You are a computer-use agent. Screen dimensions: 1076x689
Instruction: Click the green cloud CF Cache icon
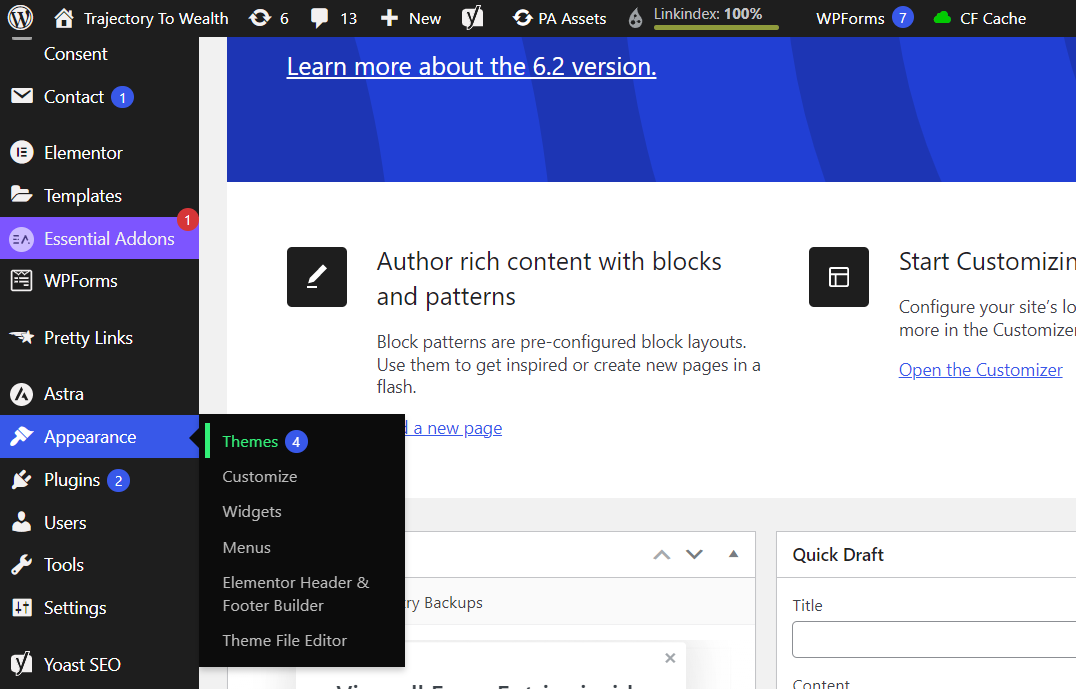point(943,18)
